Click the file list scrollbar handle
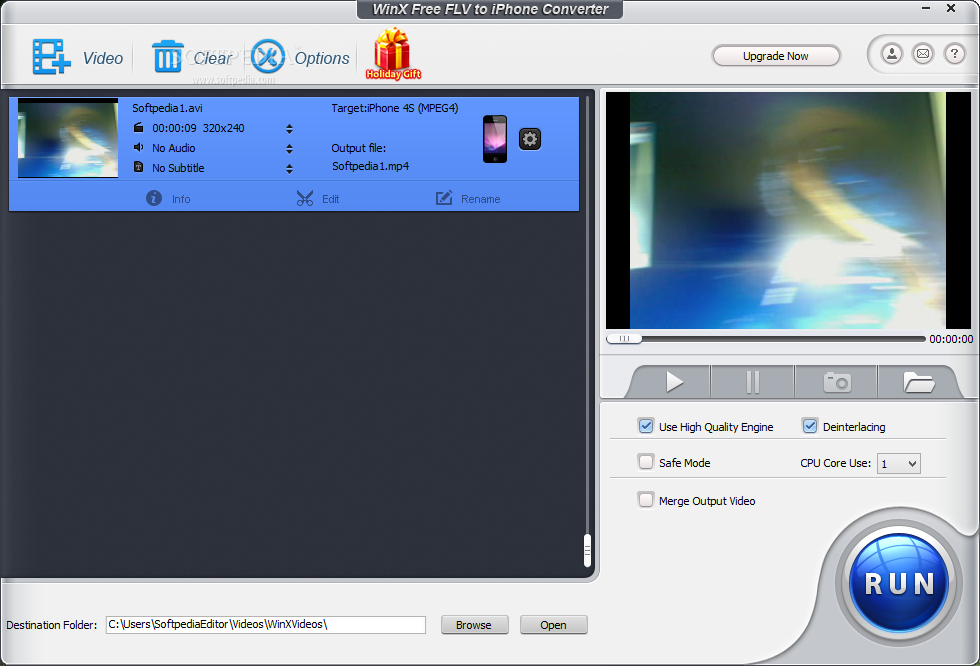Viewport: 980px width, 666px height. click(x=587, y=550)
